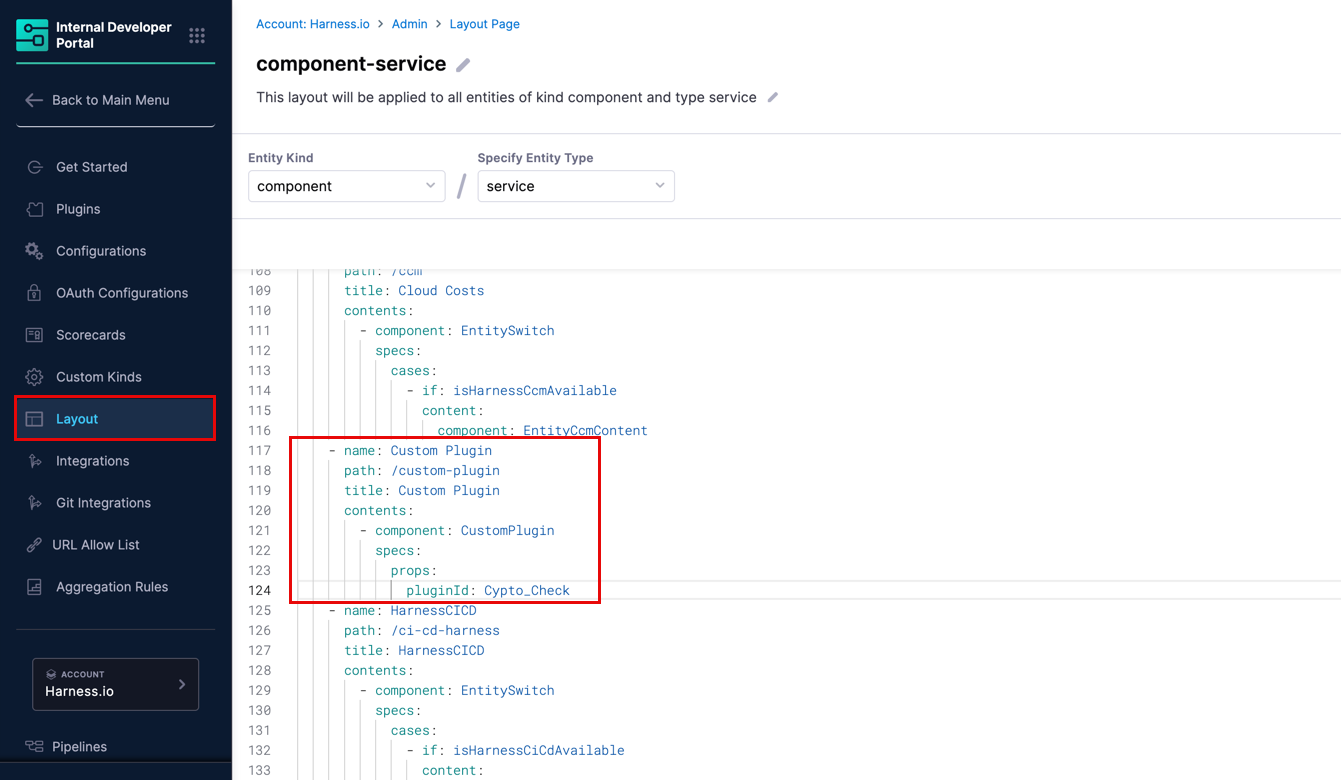Click the Plugins puzzle icon
Image resolution: width=1341 pixels, height=780 pixels.
[35, 209]
